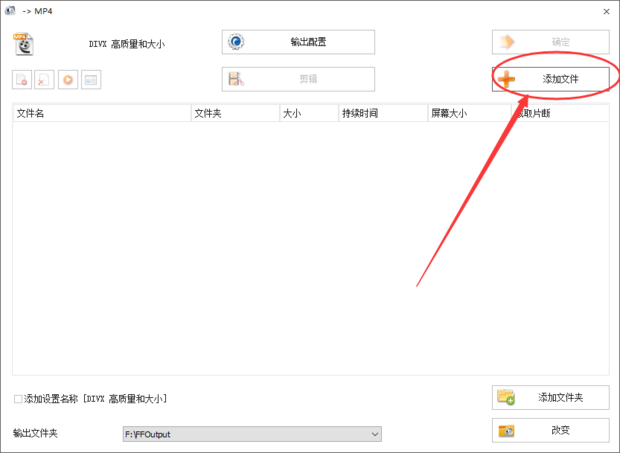This screenshot has height=453, width=620.
Task: Click the MP4 film icon at top left
Action: point(23,43)
